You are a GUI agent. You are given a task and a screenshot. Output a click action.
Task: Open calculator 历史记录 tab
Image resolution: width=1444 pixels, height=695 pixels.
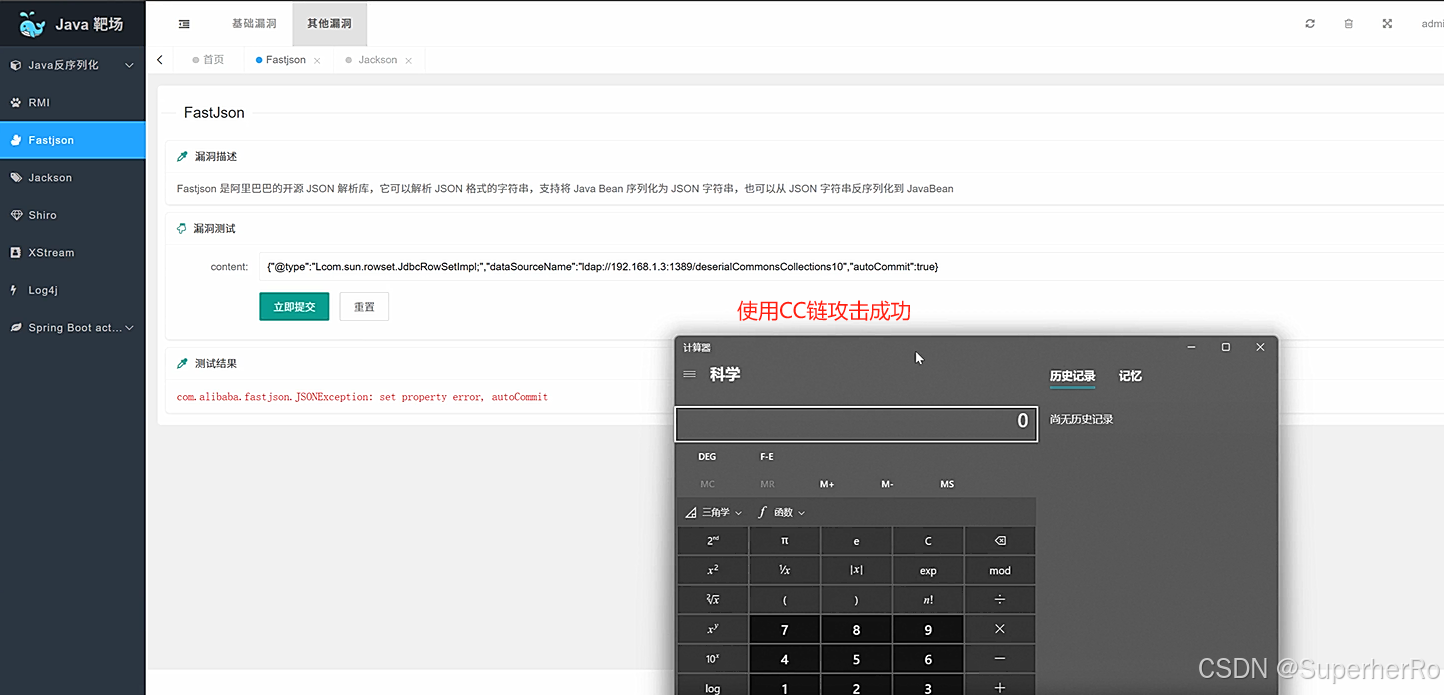pyautogui.click(x=1072, y=376)
